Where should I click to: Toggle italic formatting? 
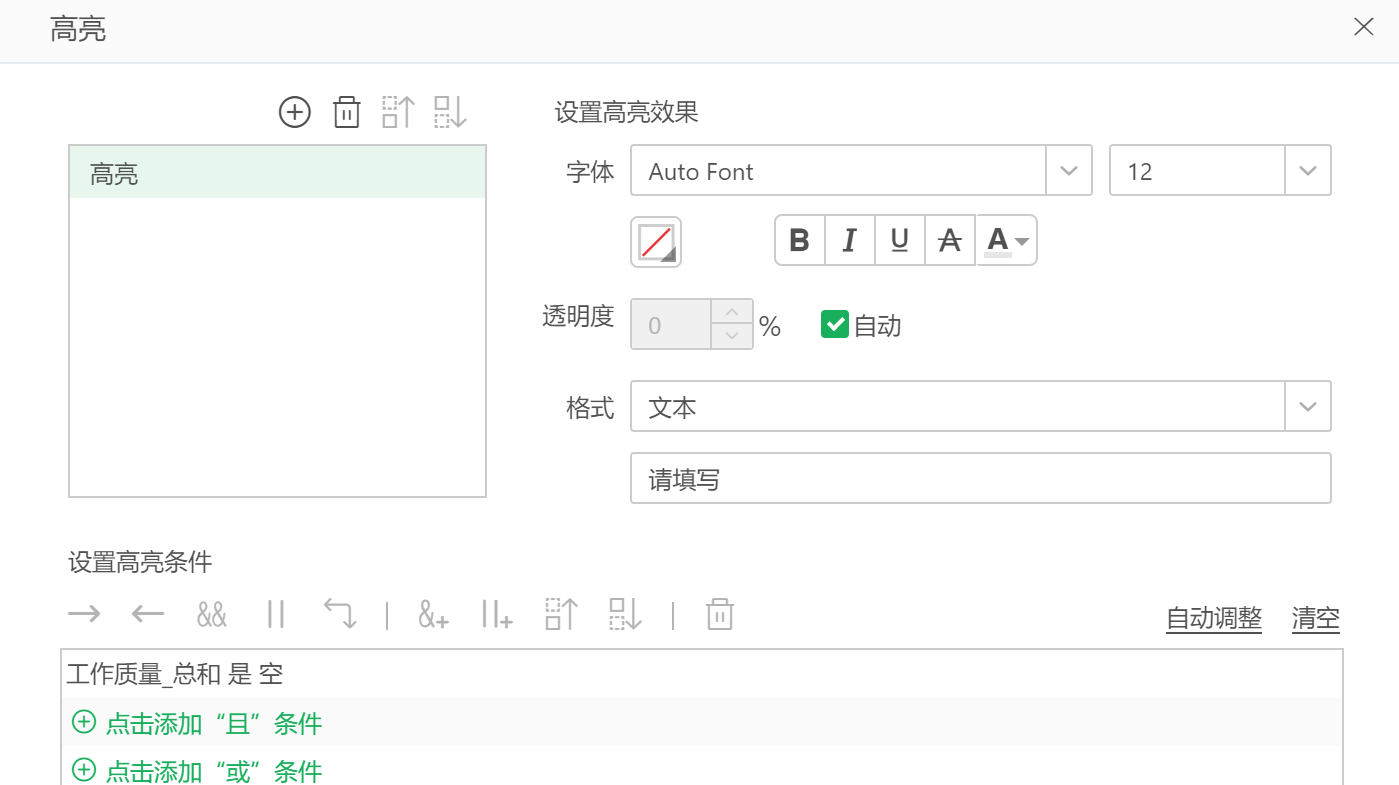click(850, 240)
